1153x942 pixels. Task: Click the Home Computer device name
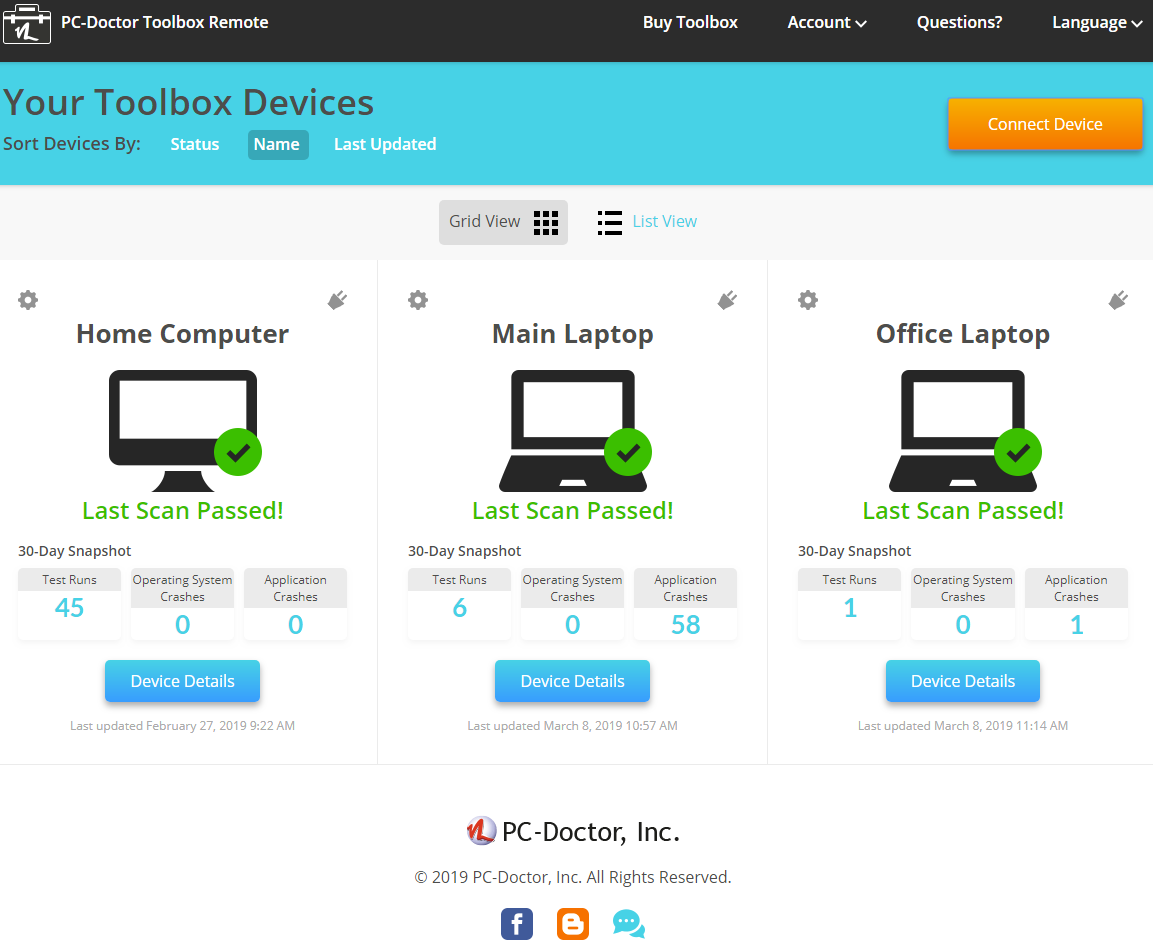pyautogui.click(x=182, y=334)
